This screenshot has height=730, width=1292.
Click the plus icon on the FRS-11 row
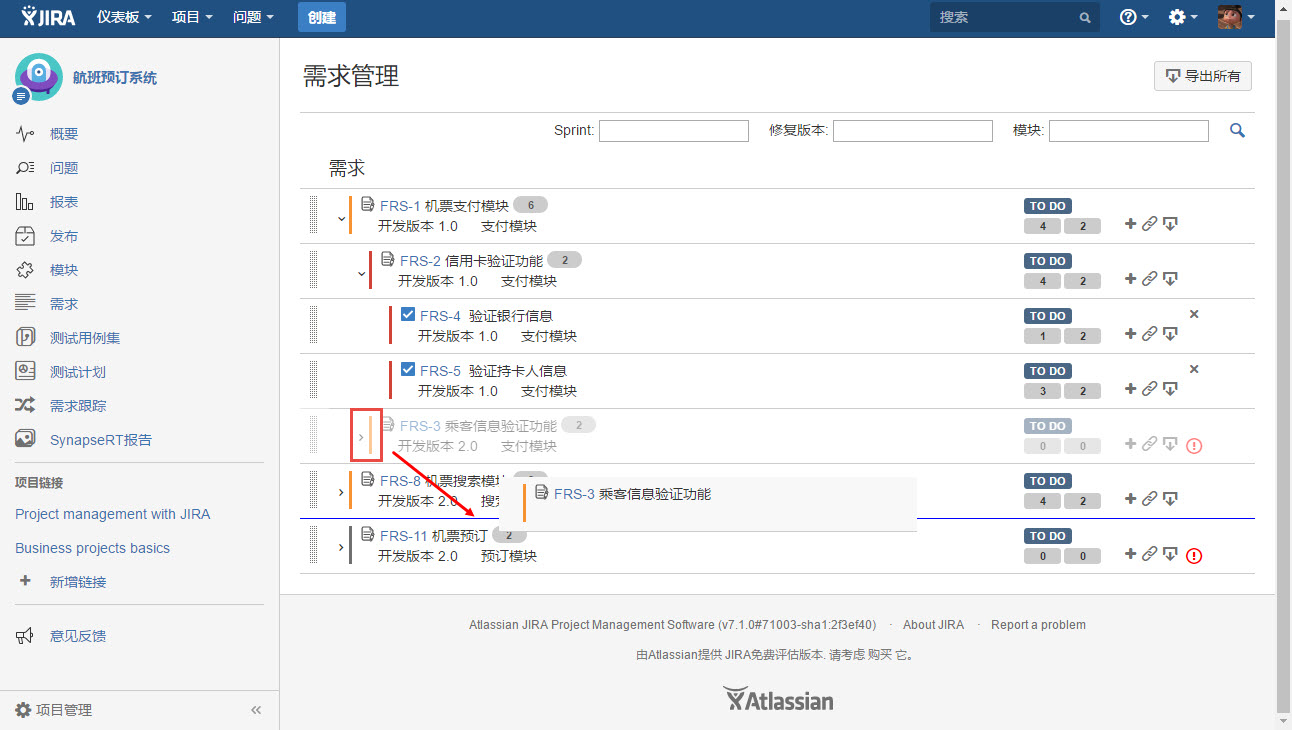(x=1130, y=554)
